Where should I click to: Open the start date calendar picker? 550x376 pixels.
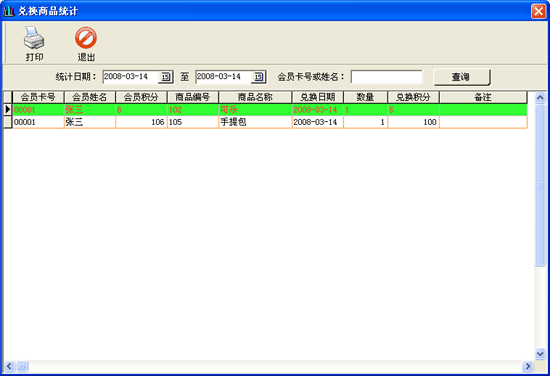[166, 77]
